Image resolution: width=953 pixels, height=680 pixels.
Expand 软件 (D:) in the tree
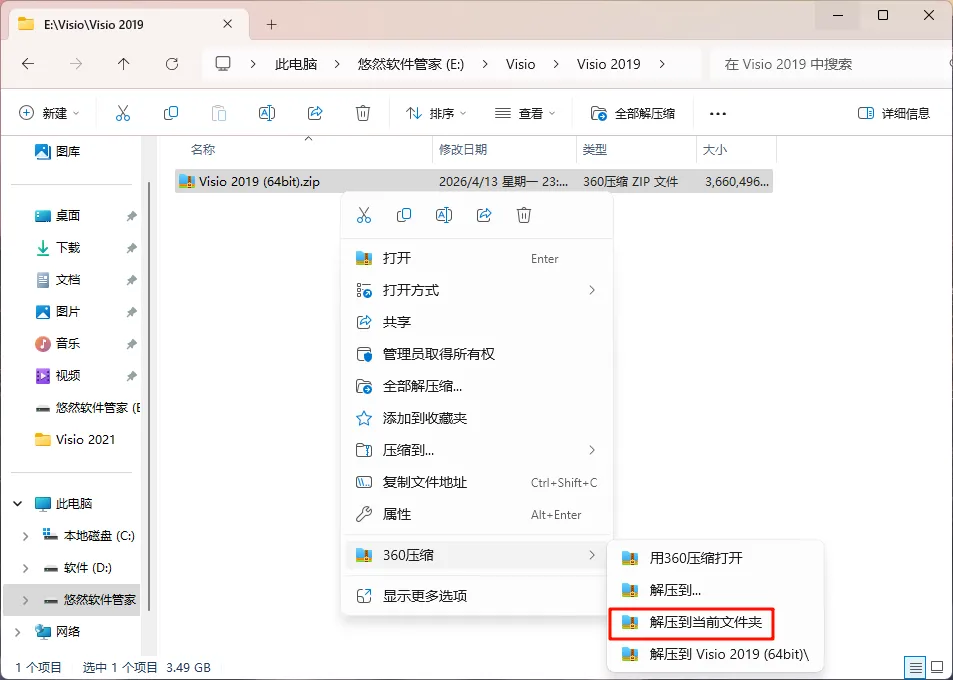(26, 568)
